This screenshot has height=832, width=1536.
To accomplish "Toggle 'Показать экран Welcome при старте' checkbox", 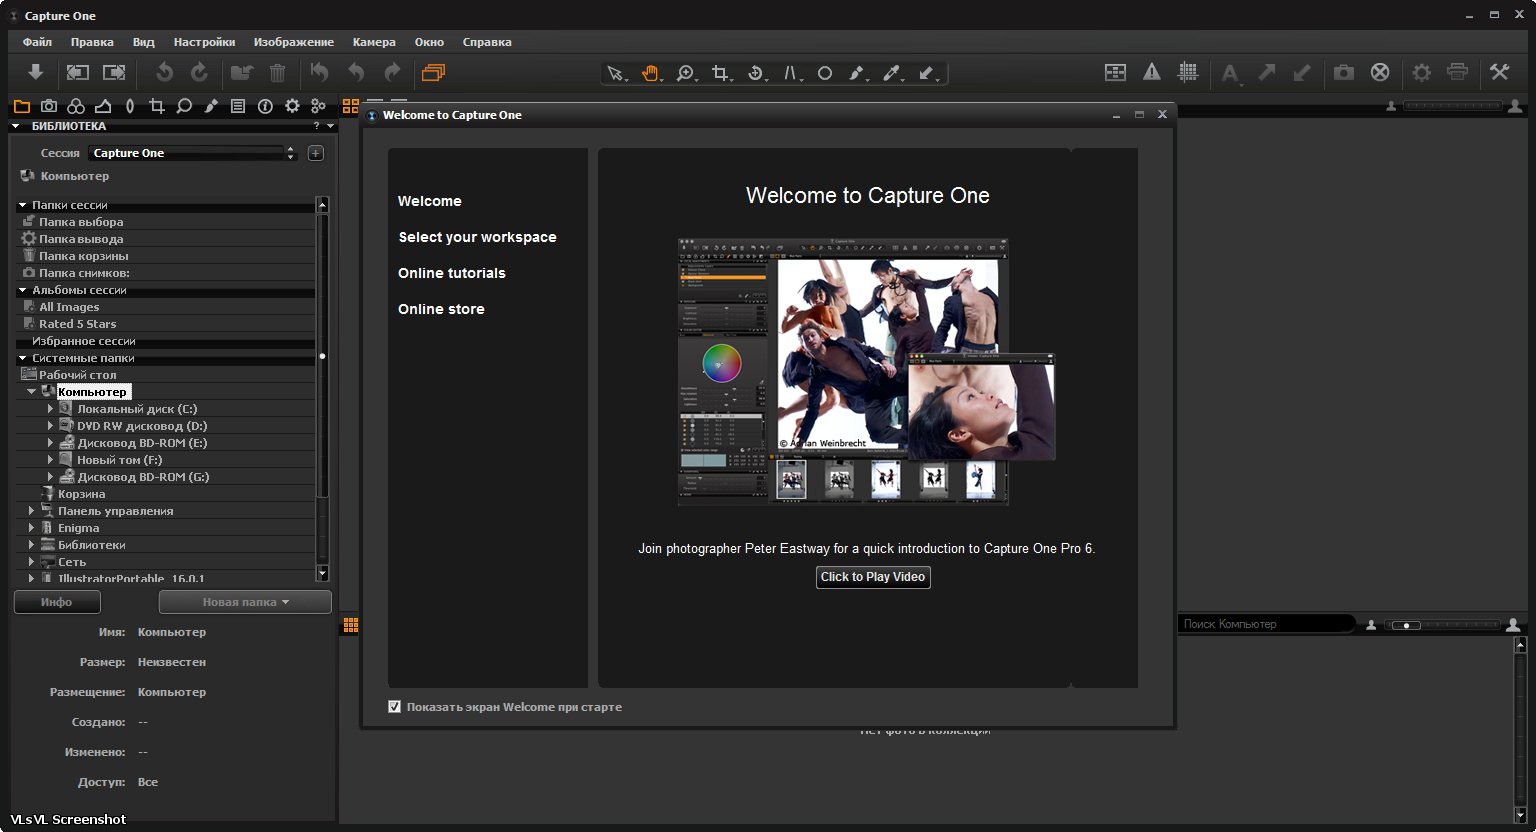I will pos(394,707).
